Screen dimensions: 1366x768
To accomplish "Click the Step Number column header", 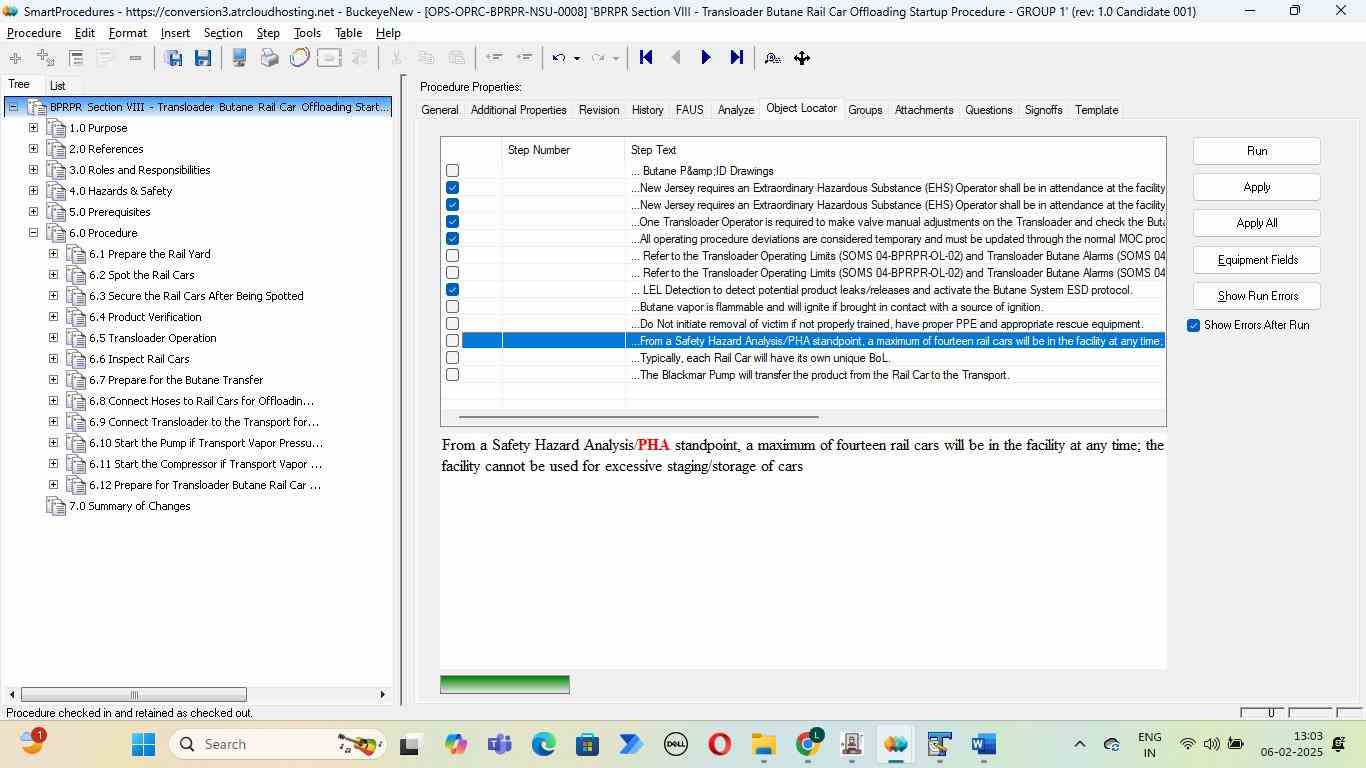I will click(x=563, y=150).
